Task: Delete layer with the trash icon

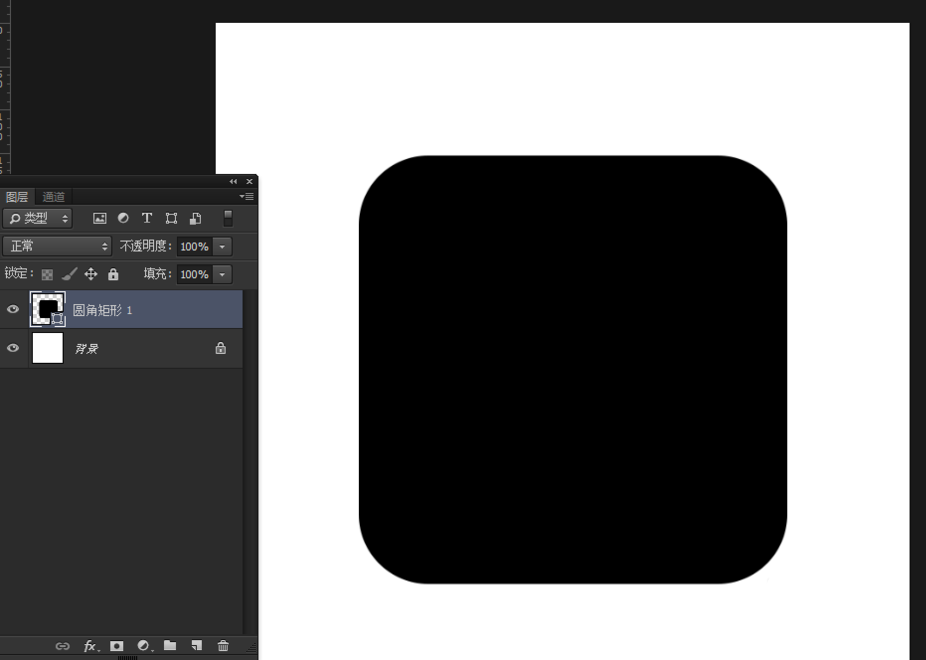Action: pyautogui.click(x=223, y=646)
